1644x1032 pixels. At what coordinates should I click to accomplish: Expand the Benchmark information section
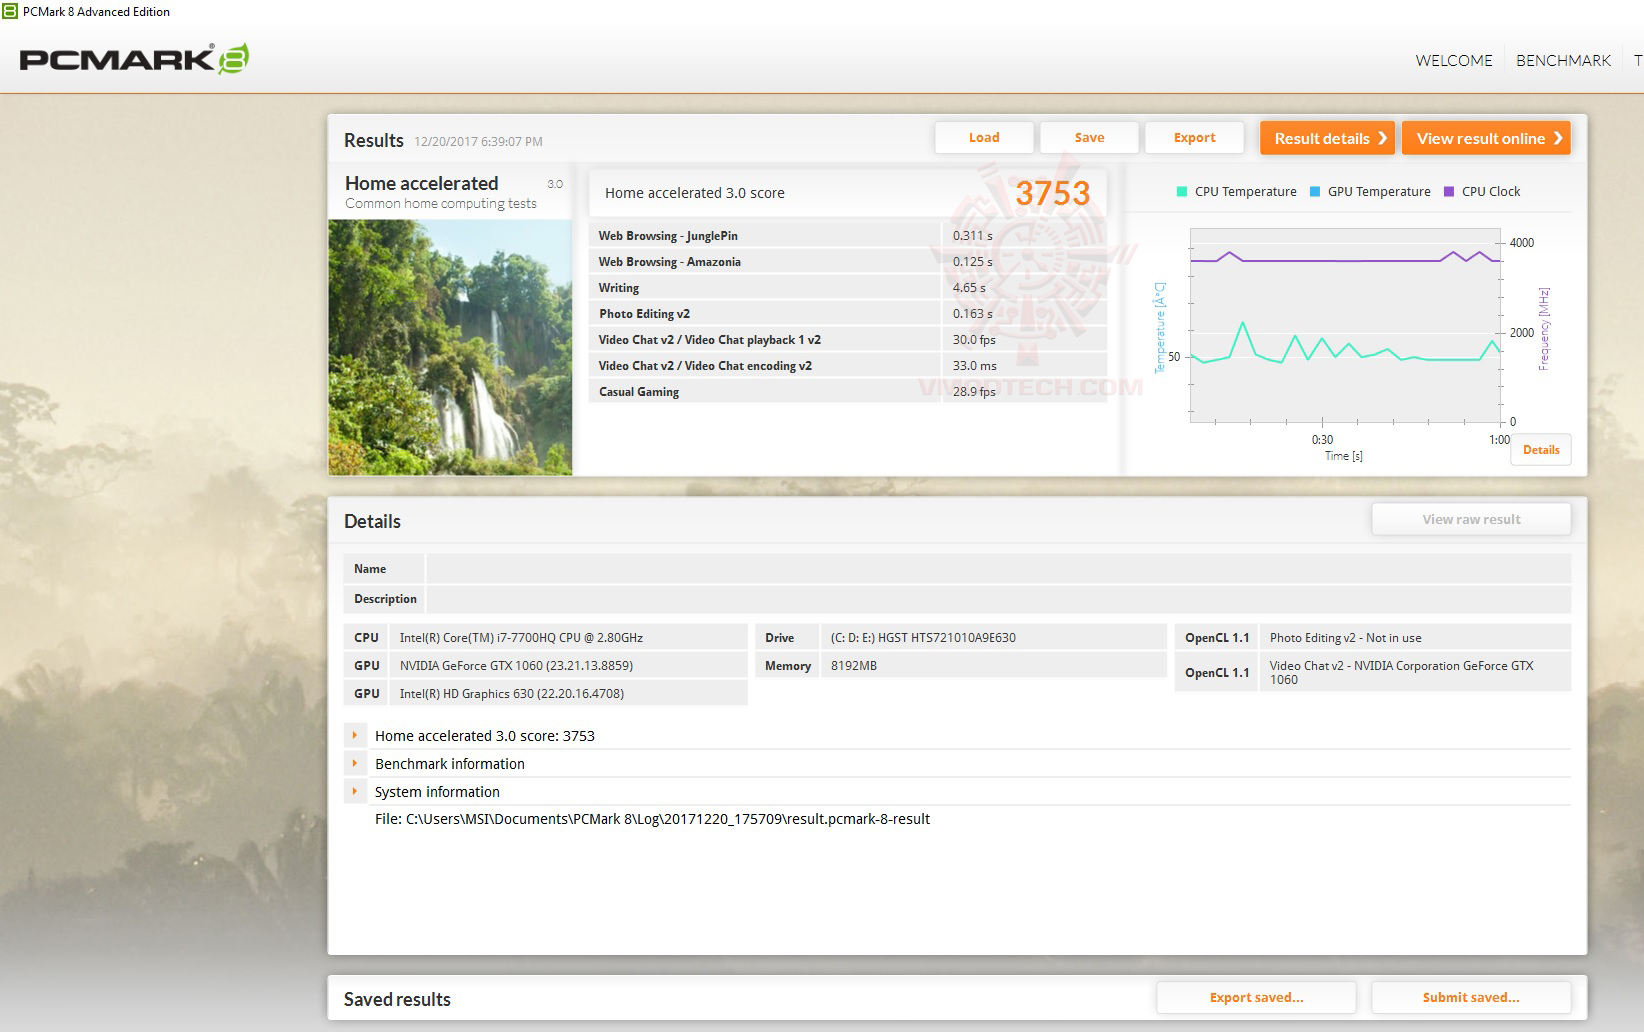[355, 763]
